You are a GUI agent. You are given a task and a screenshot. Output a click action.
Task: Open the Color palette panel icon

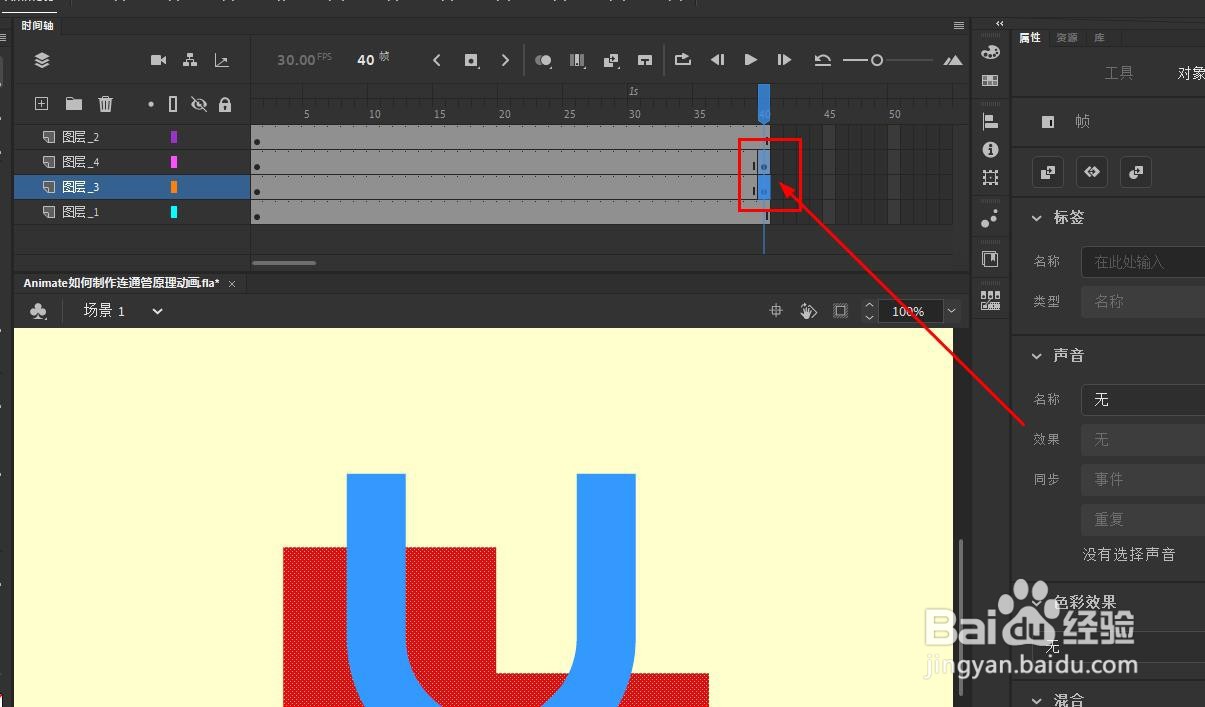tap(990, 52)
